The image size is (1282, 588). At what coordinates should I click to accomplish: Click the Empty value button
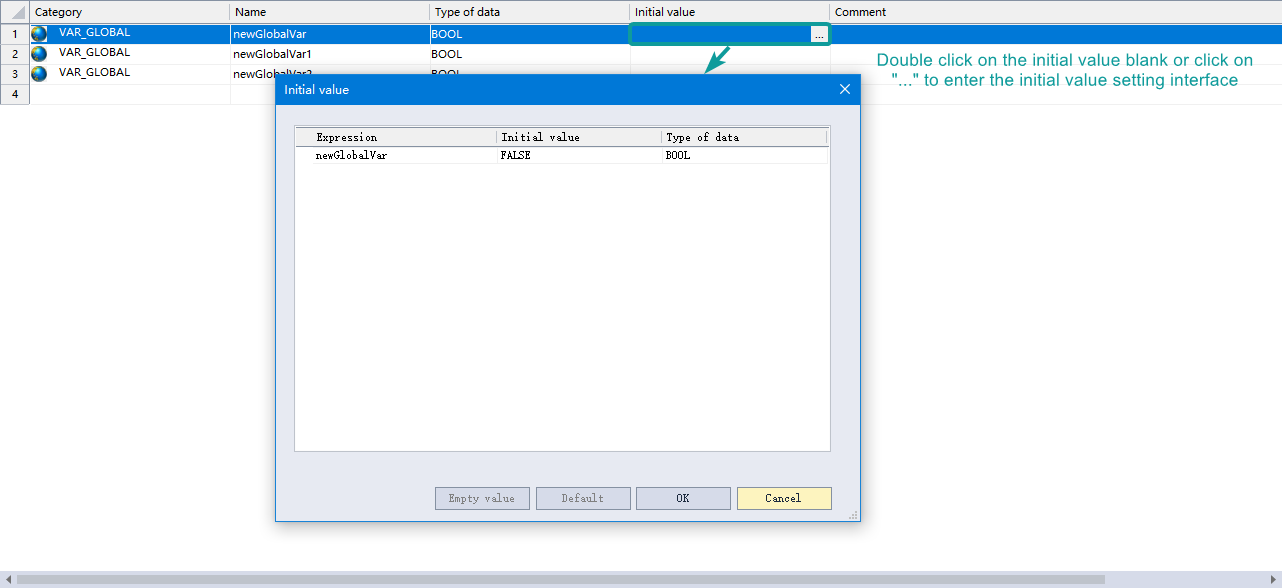point(482,498)
